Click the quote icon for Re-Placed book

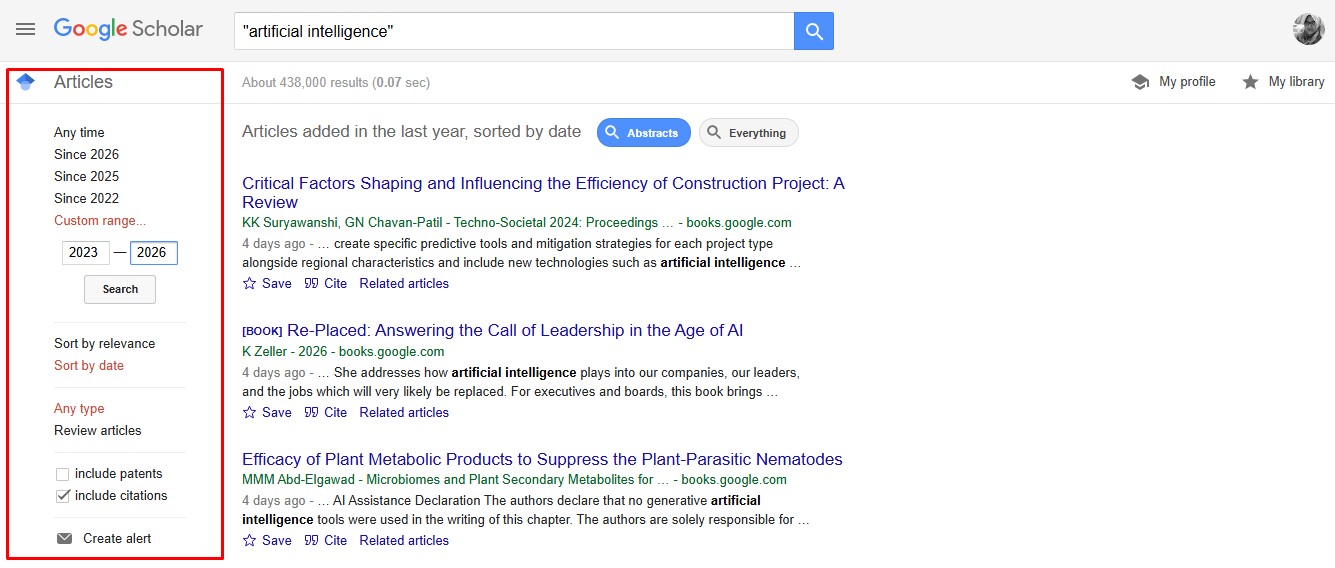coord(312,412)
